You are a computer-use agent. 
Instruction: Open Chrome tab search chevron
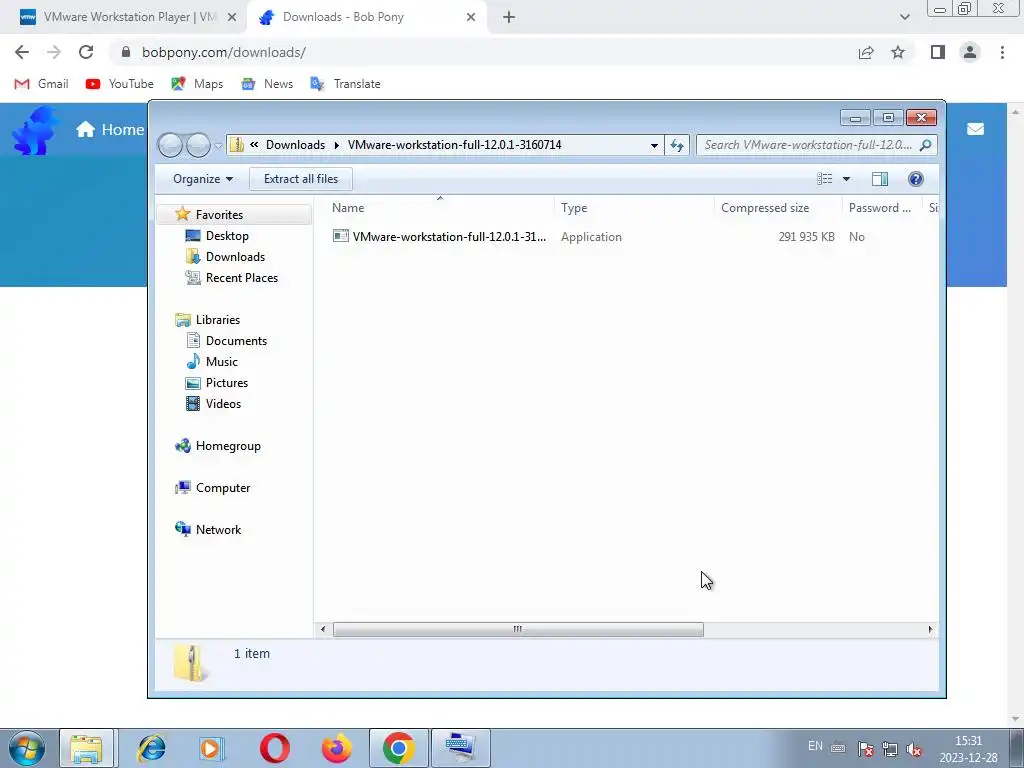pos(904,17)
